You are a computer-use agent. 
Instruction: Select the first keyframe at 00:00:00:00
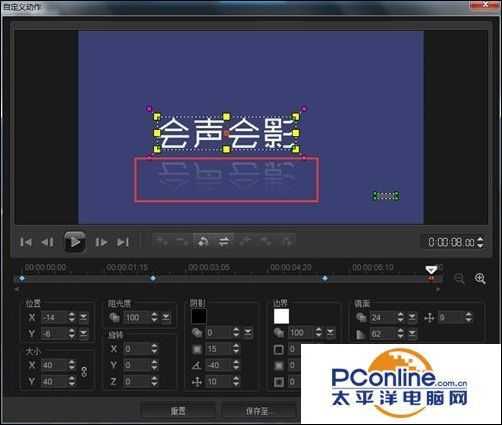[22, 278]
